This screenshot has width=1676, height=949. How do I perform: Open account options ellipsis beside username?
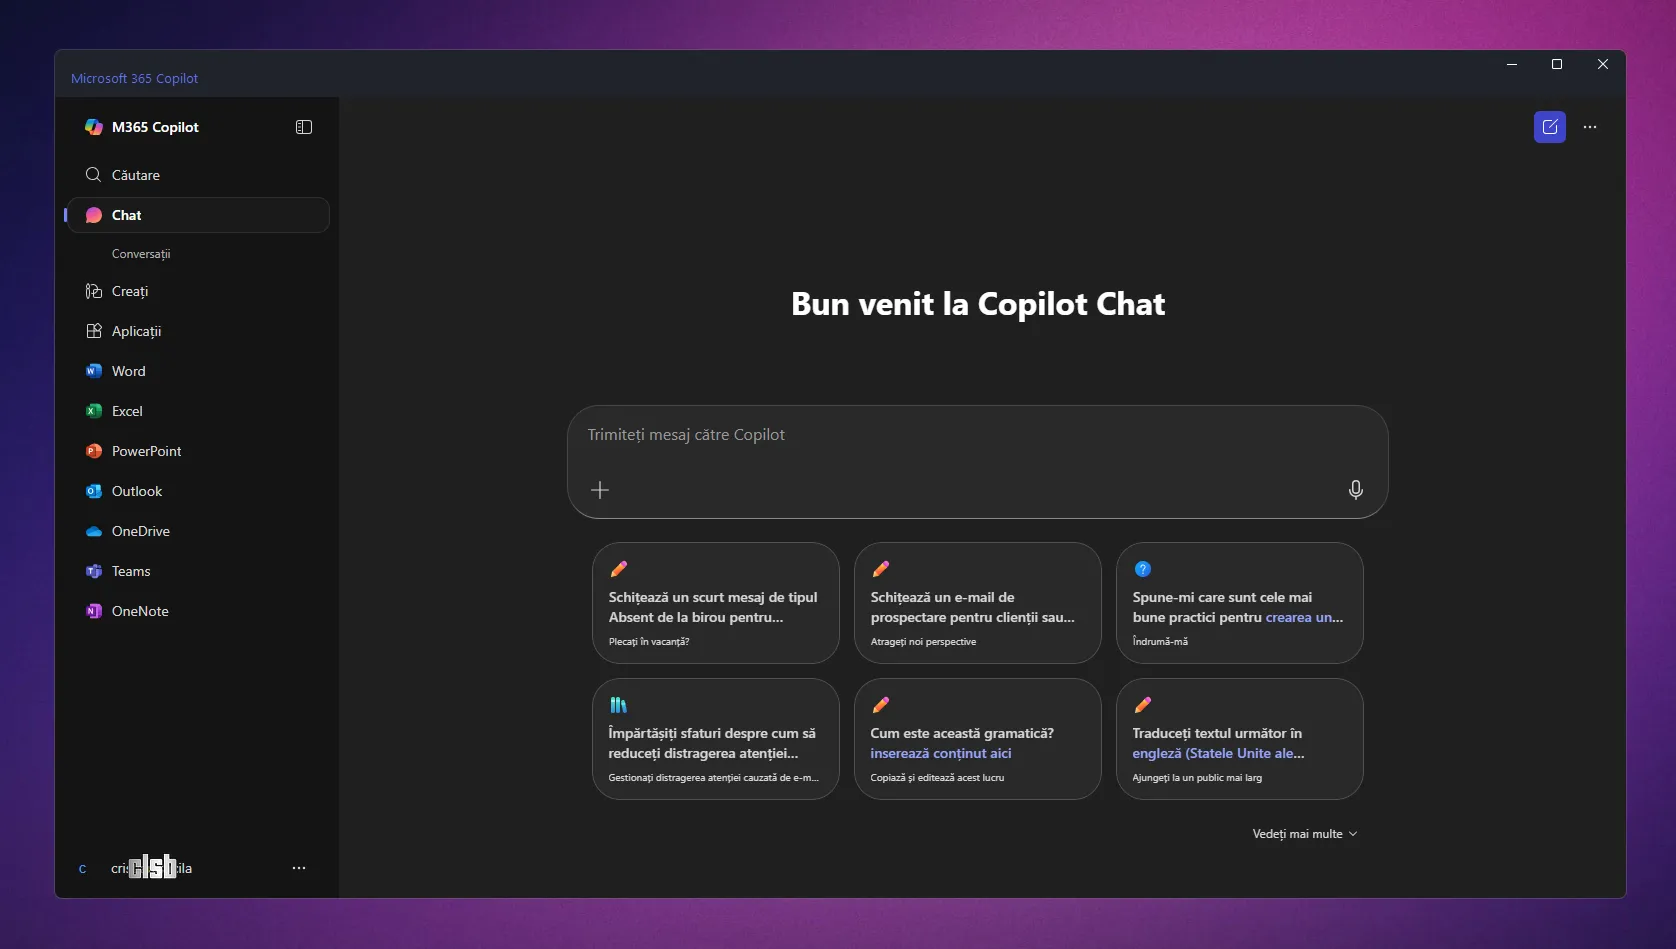tap(299, 868)
